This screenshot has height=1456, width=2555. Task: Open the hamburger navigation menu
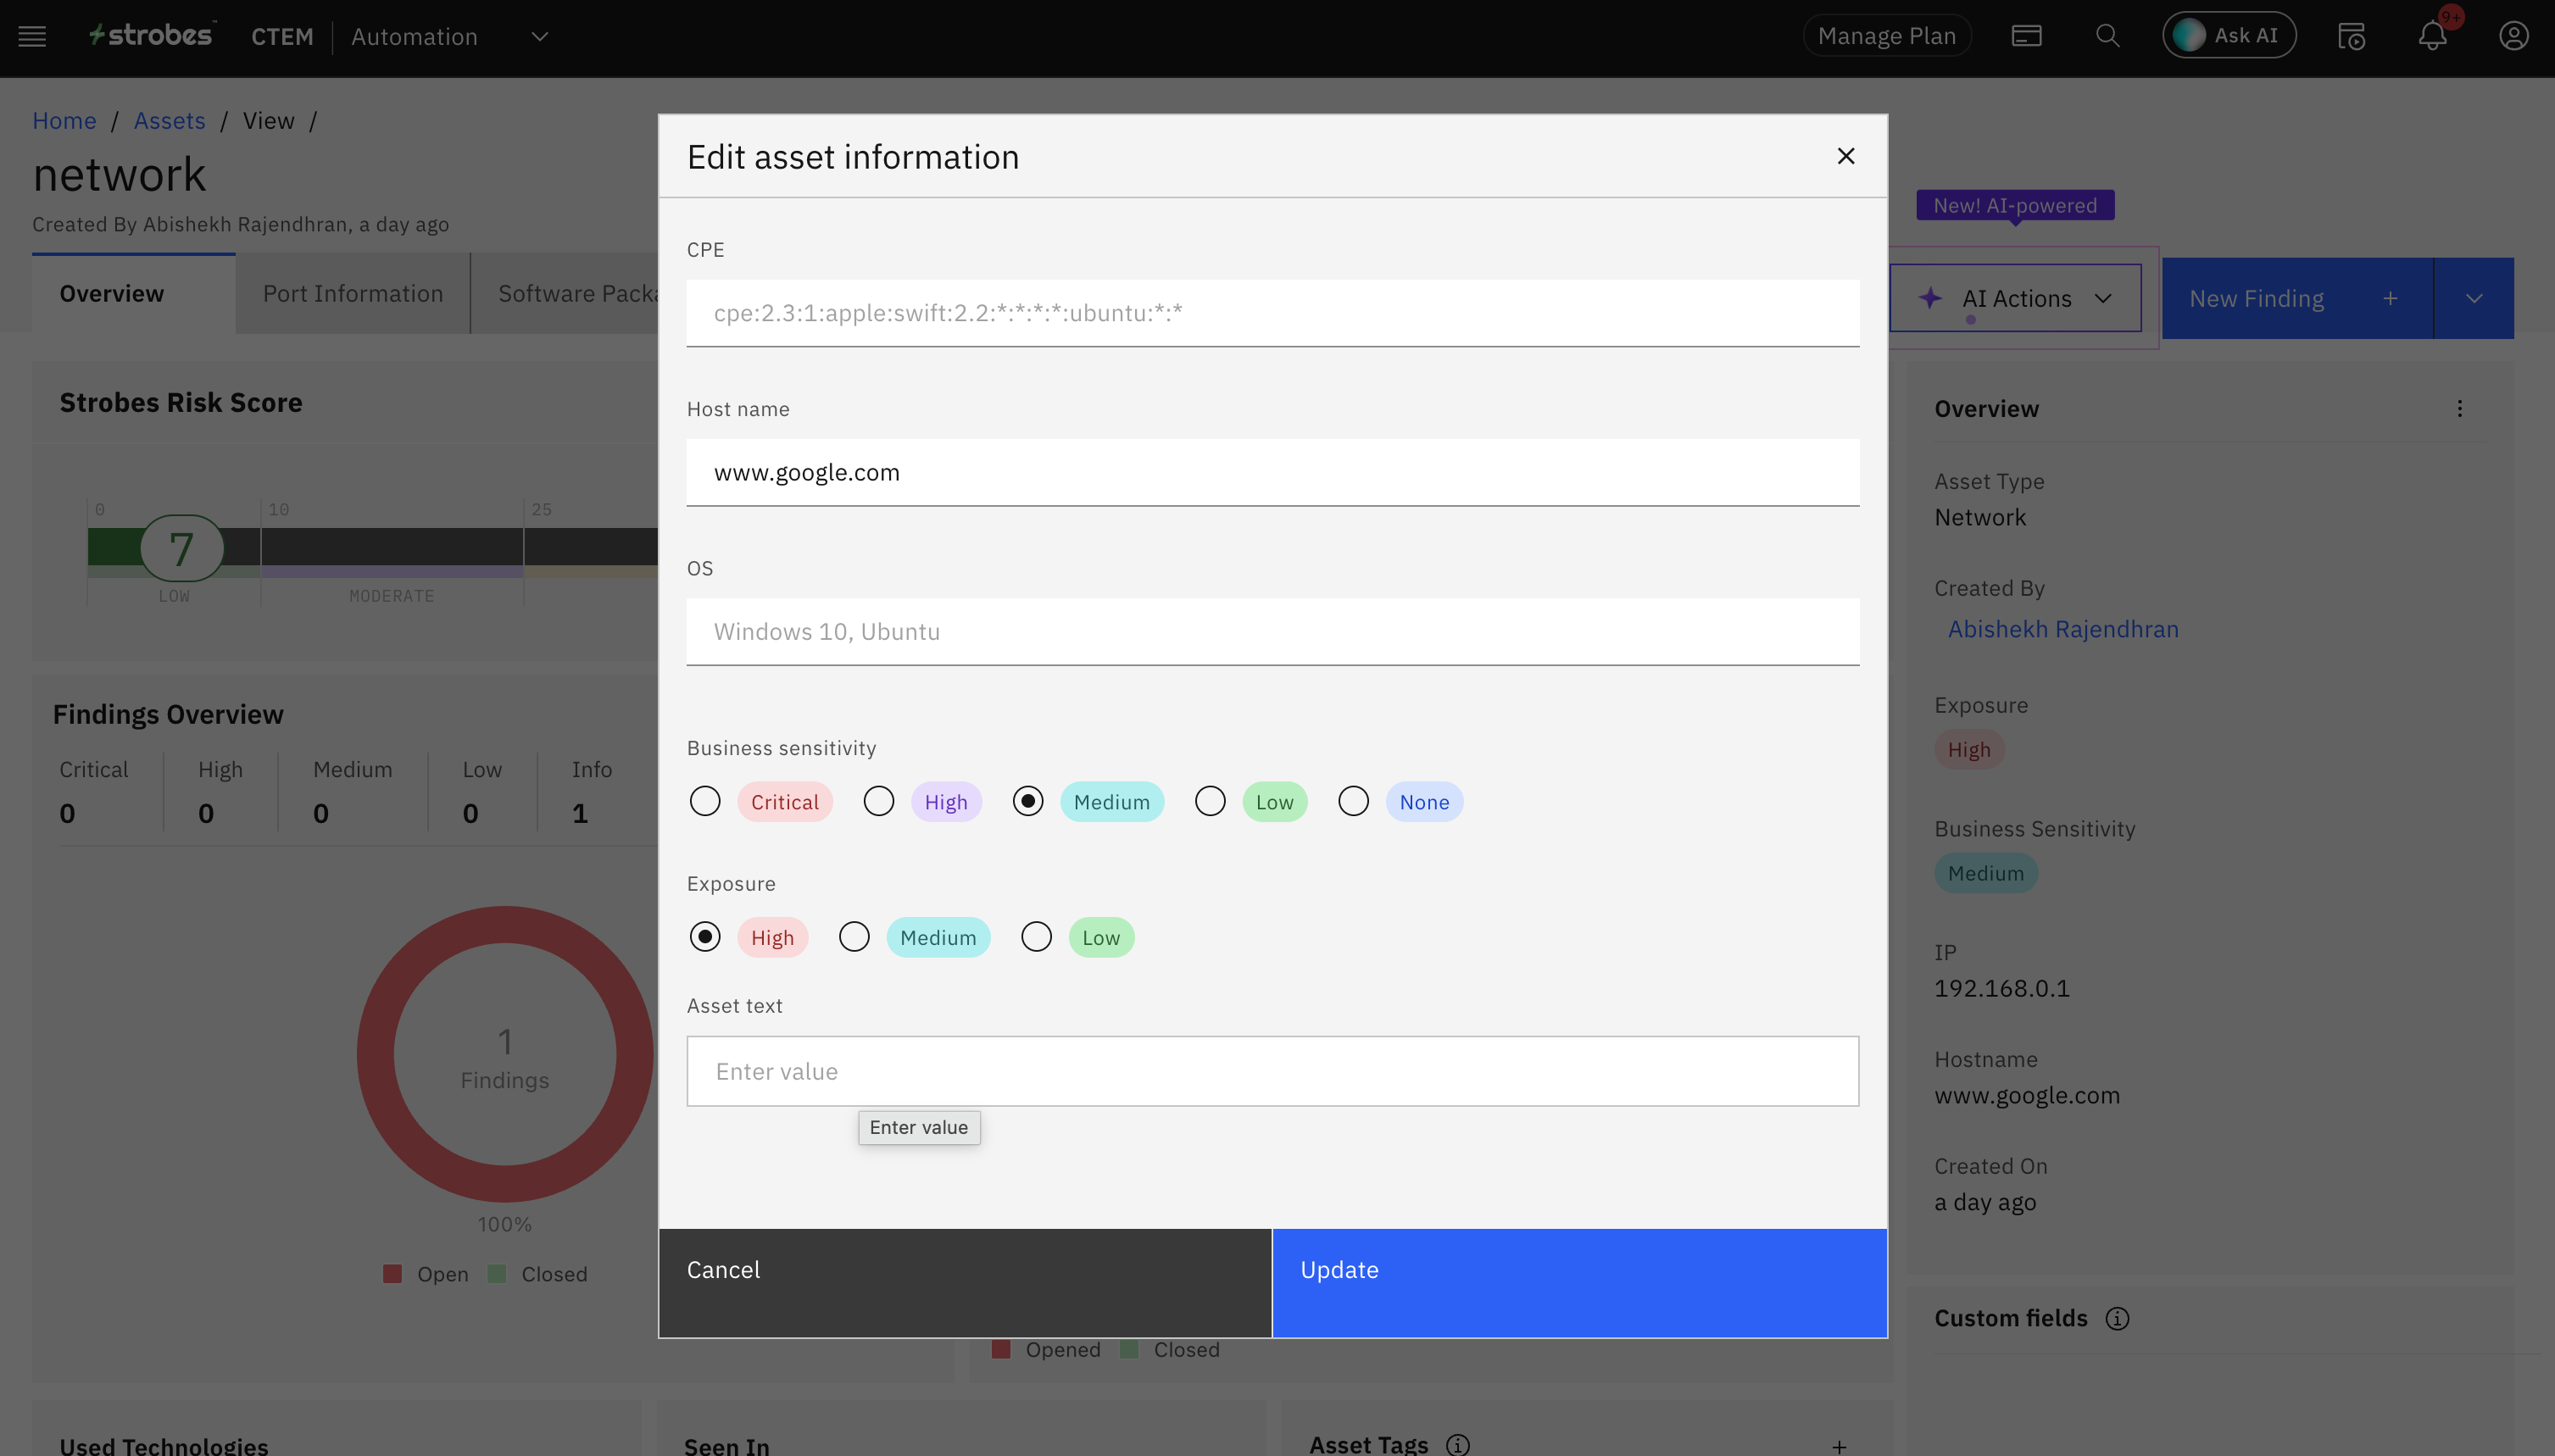[32, 37]
